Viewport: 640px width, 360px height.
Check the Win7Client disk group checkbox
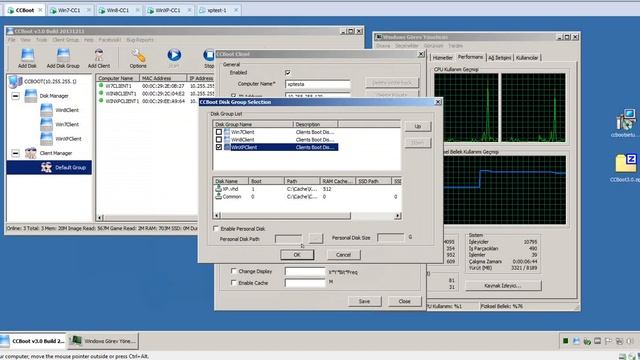coord(219,132)
